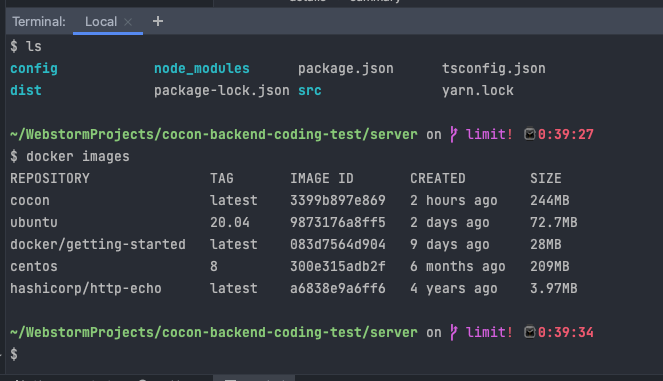
Task: Click image ID 300e315adb2f
Action: coord(338,266)
